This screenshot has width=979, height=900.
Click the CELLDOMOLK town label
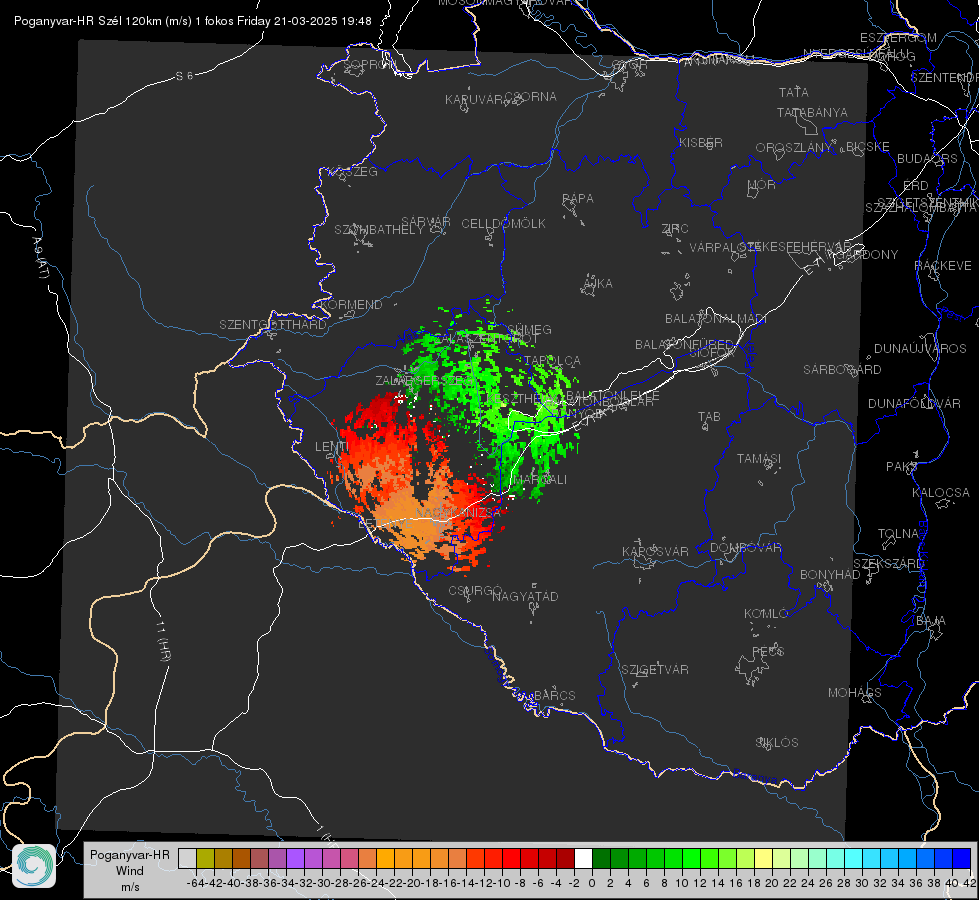503,224
